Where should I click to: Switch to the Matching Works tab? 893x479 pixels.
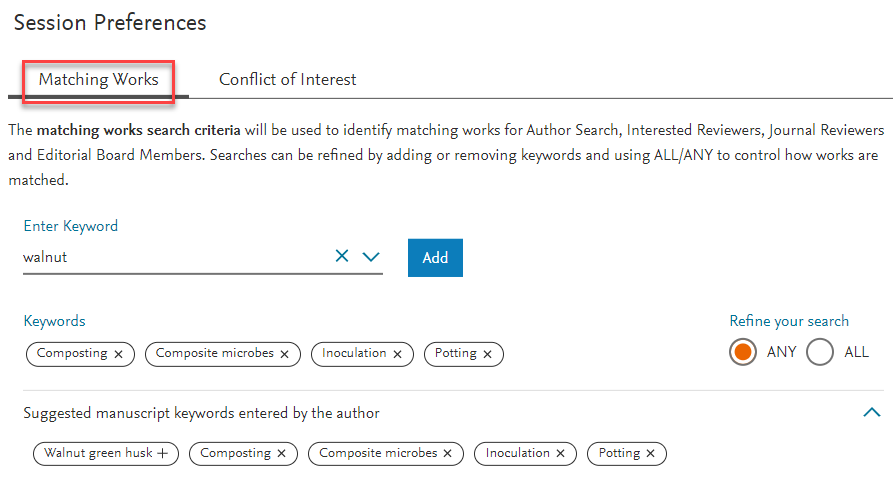tap(99, 80)
